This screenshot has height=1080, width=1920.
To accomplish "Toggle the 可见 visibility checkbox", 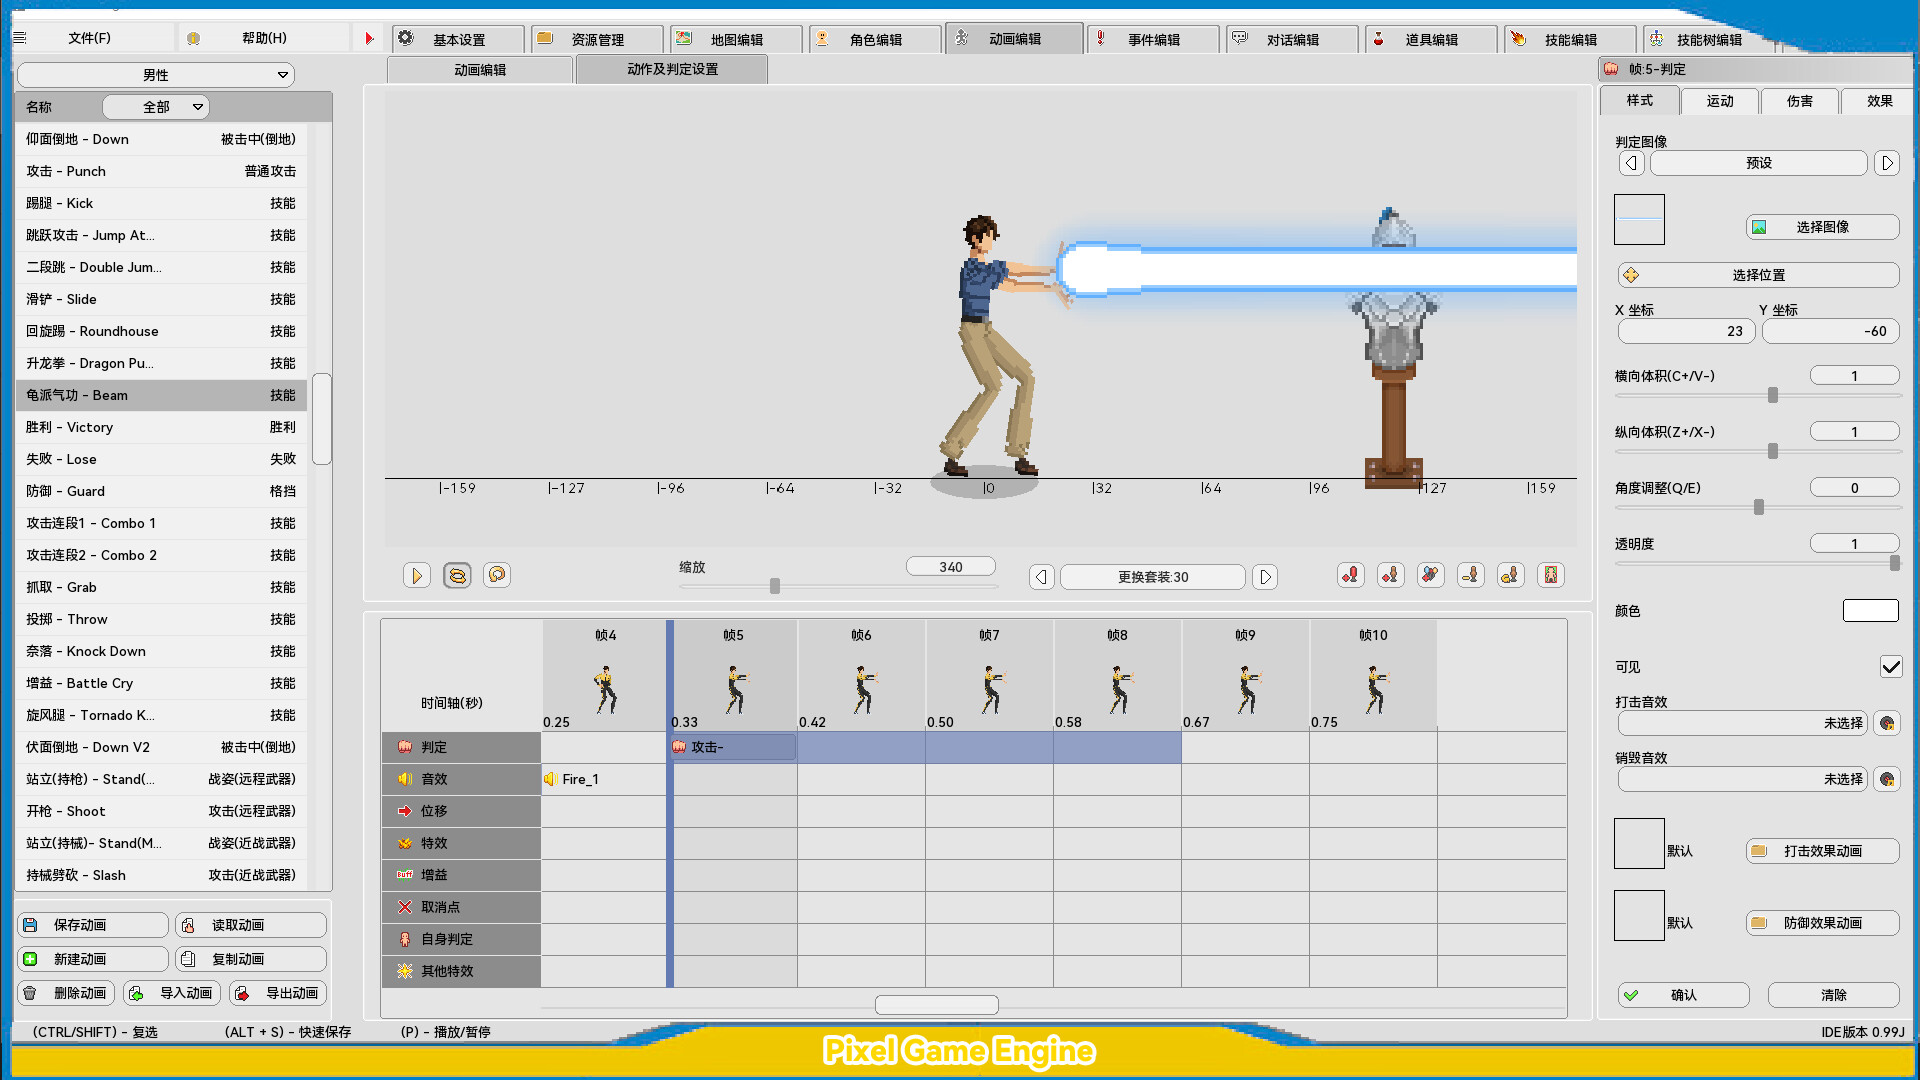I will coord(1891,667).
